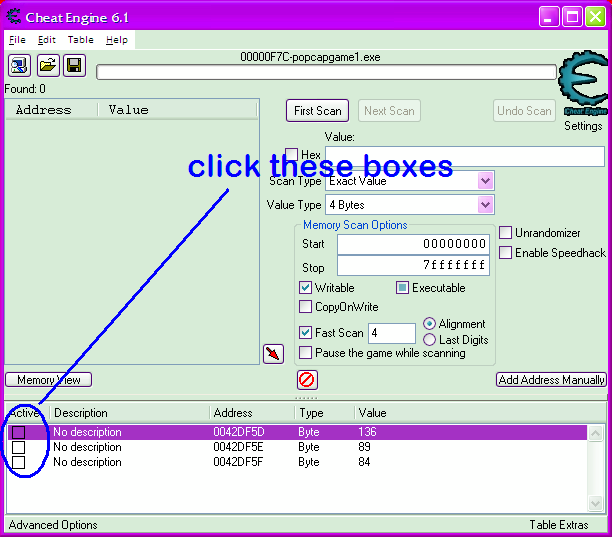
Task: Click the results Address column header
Action: (x=51, y=110)
